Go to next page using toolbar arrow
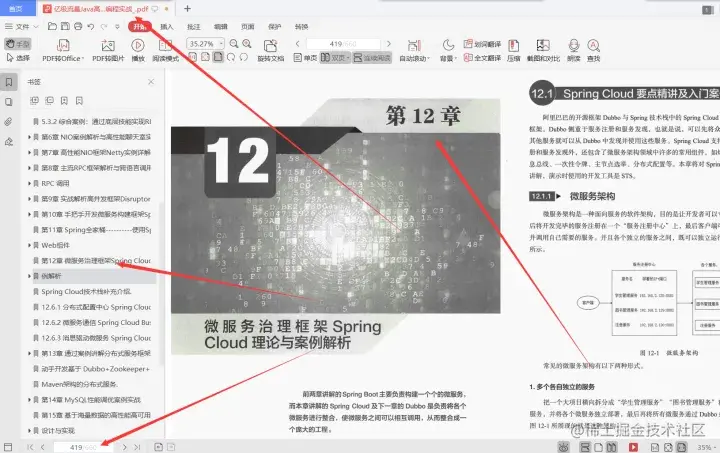 pyautogui.click(x=389, y=44)
